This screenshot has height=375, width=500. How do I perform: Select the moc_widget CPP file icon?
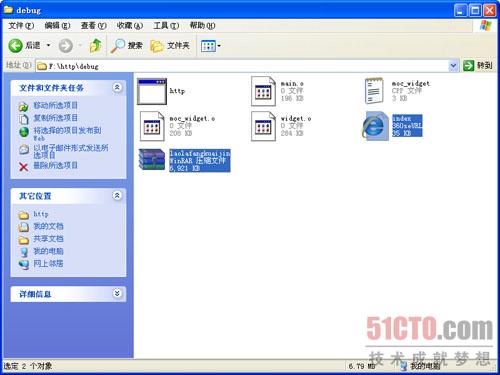(374, 91)
